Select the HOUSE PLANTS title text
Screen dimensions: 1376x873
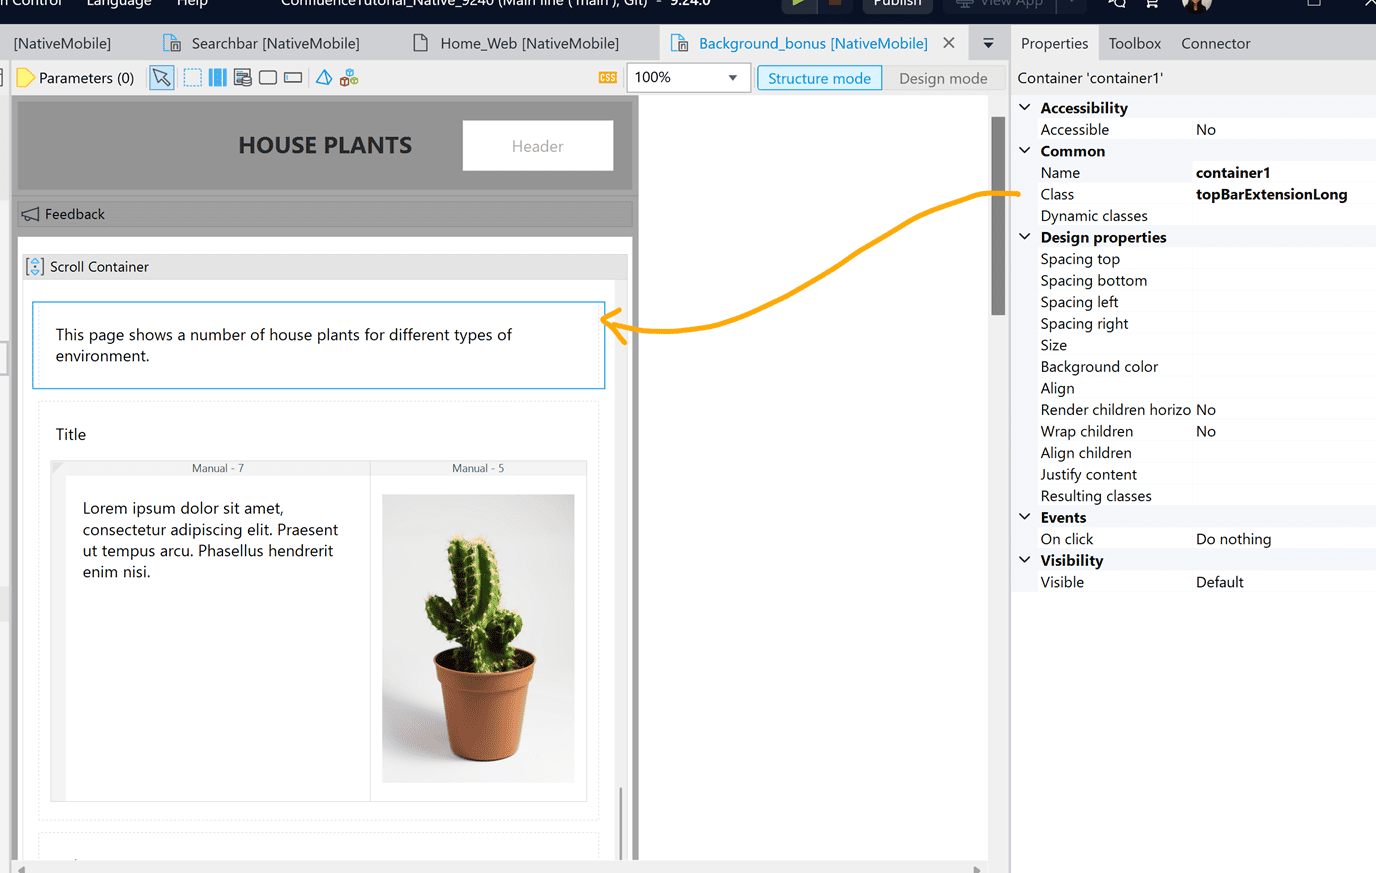(x=325, y=146)
